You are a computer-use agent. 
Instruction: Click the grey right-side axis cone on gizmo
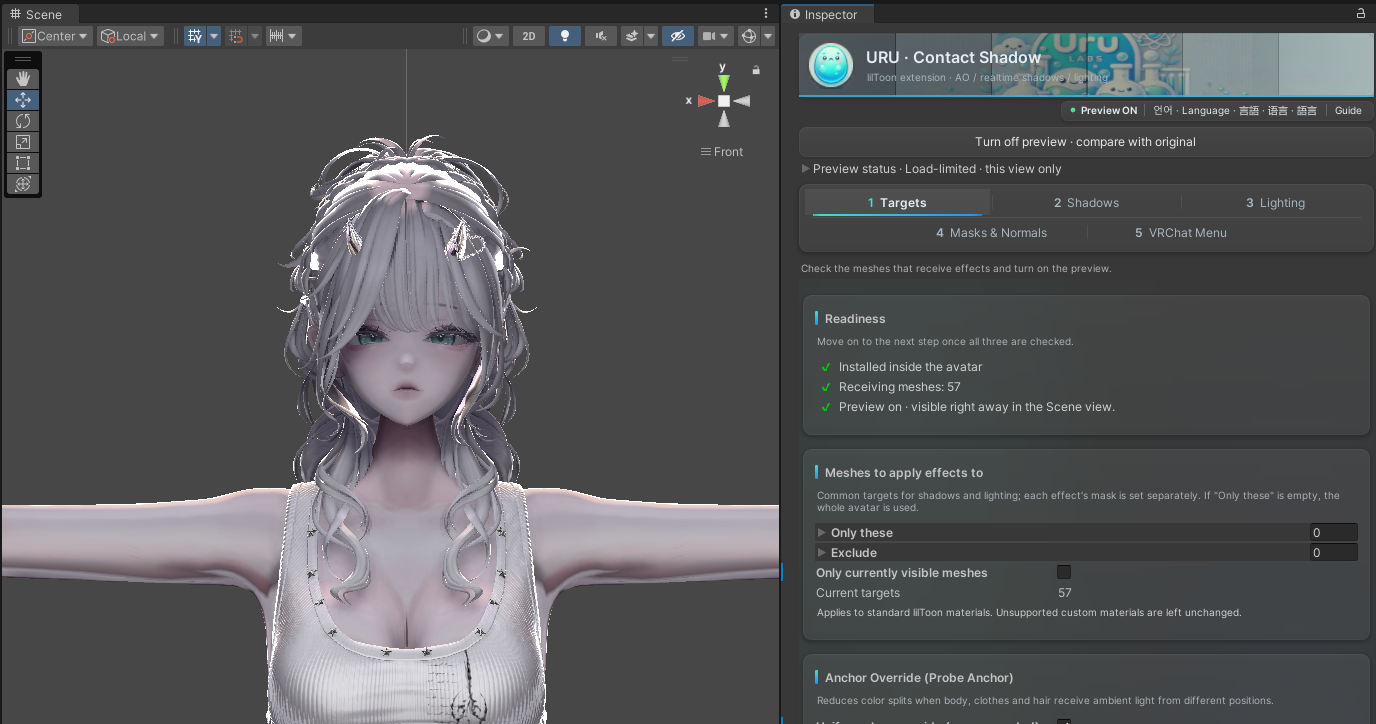[x=741, y=101]
